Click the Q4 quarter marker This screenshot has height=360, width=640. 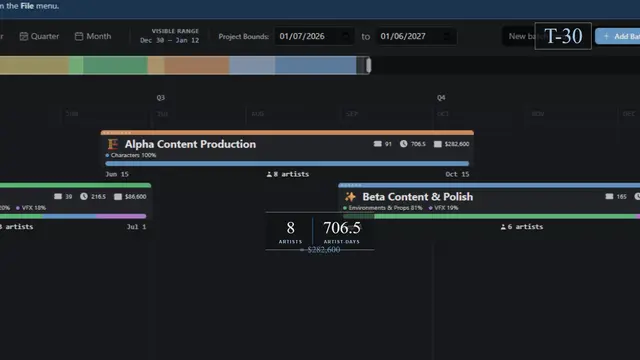pyautogui.click(x=441, y=98)
